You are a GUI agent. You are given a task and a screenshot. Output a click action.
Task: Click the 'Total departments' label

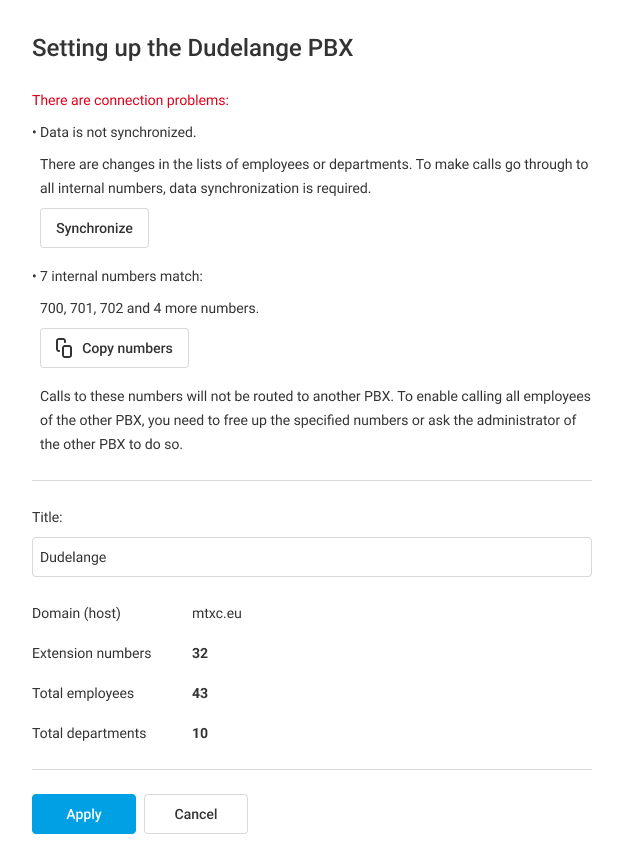(x=89, y=733)
